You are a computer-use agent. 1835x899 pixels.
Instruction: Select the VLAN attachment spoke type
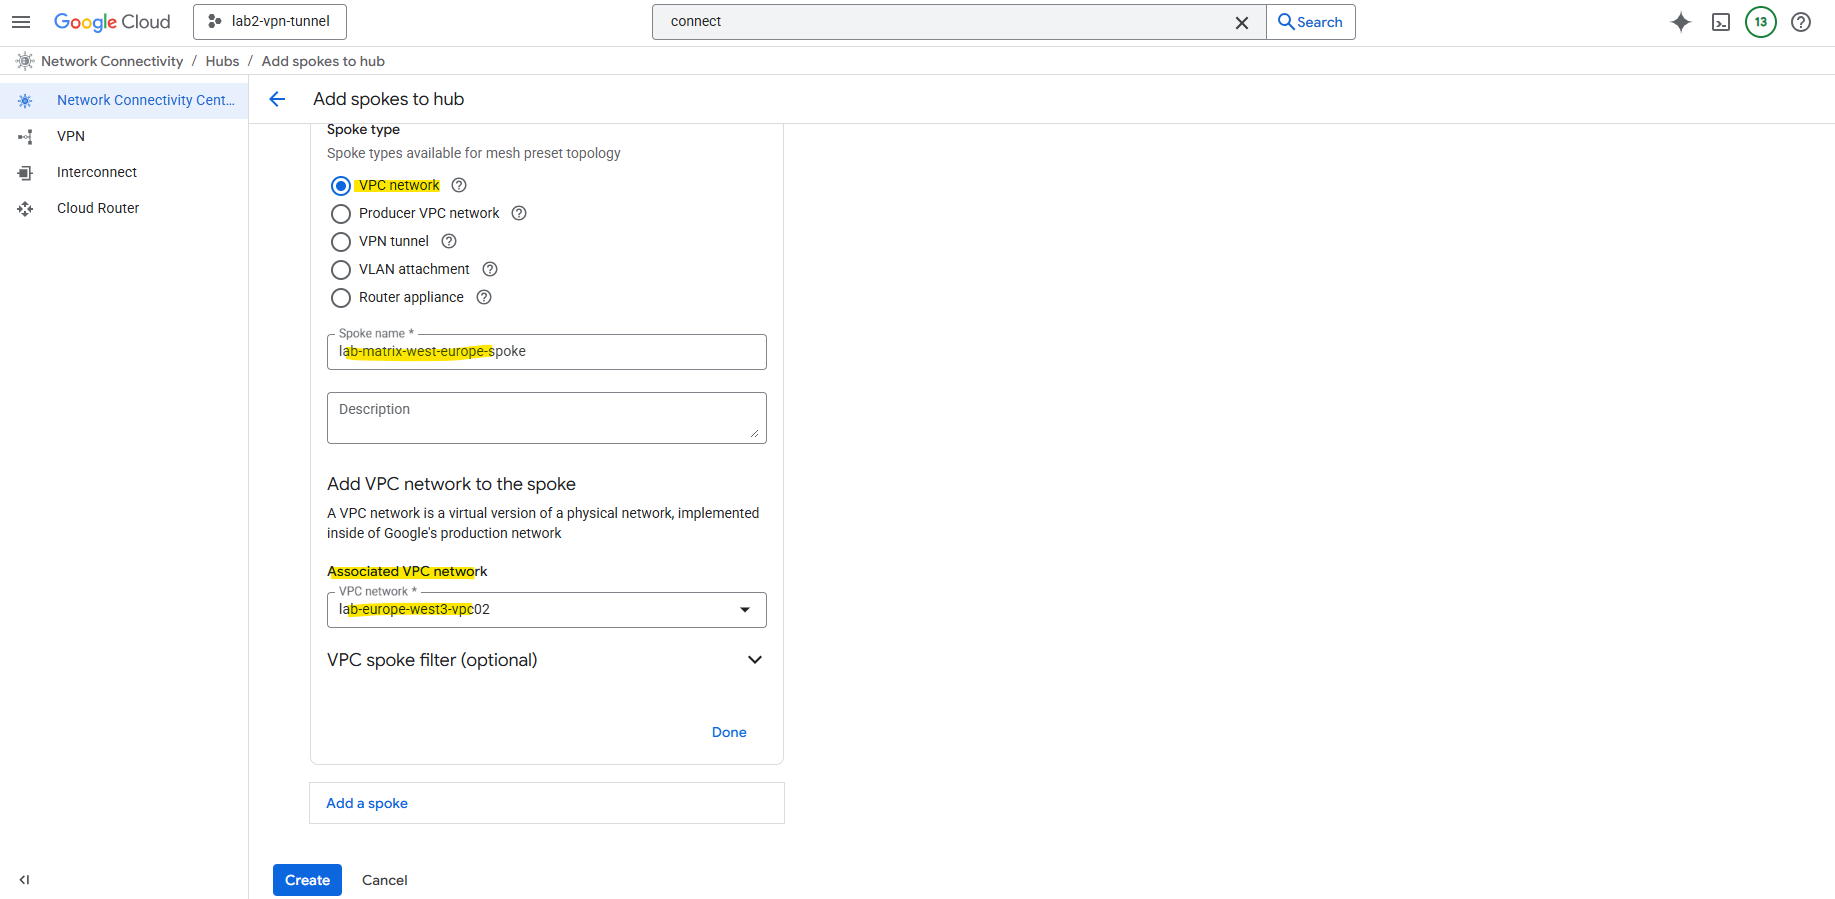point(341,270)
